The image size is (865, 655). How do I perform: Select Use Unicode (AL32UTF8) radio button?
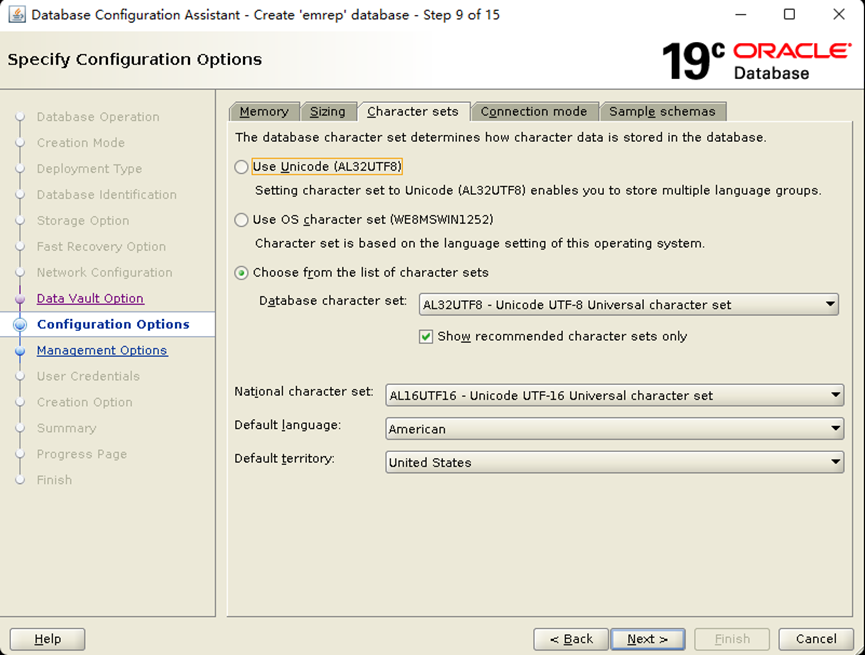click(x=241, y=167)
